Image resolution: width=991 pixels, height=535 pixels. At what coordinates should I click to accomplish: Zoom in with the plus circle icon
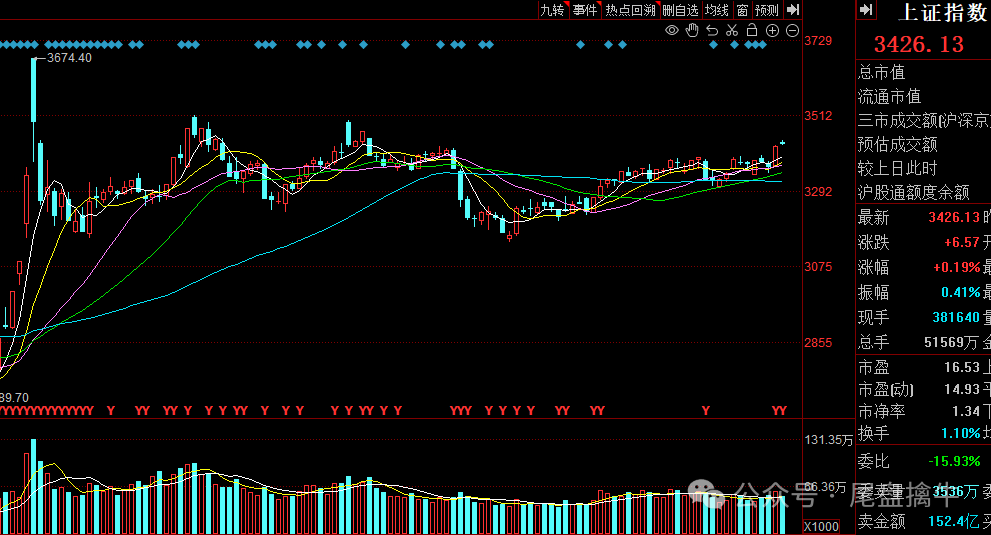pos(772,30)
